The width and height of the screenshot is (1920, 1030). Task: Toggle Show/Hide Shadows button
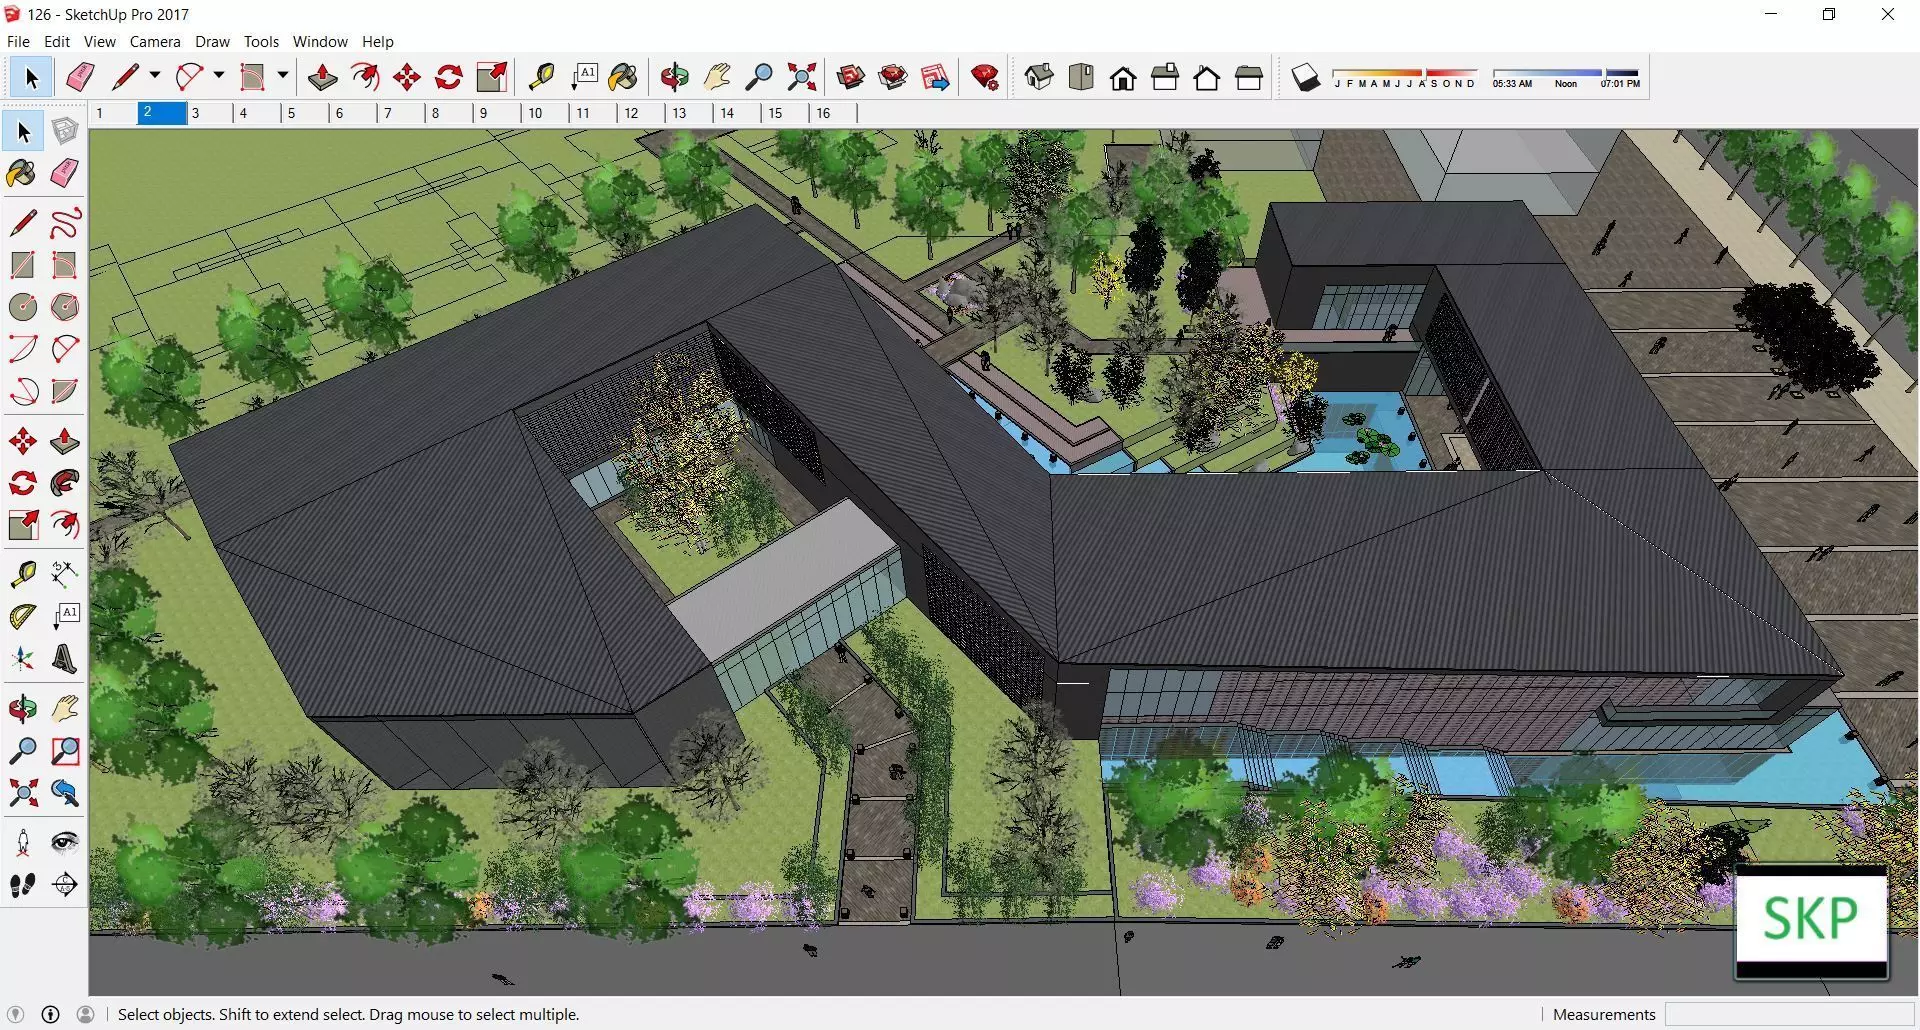pos(1305,77)
